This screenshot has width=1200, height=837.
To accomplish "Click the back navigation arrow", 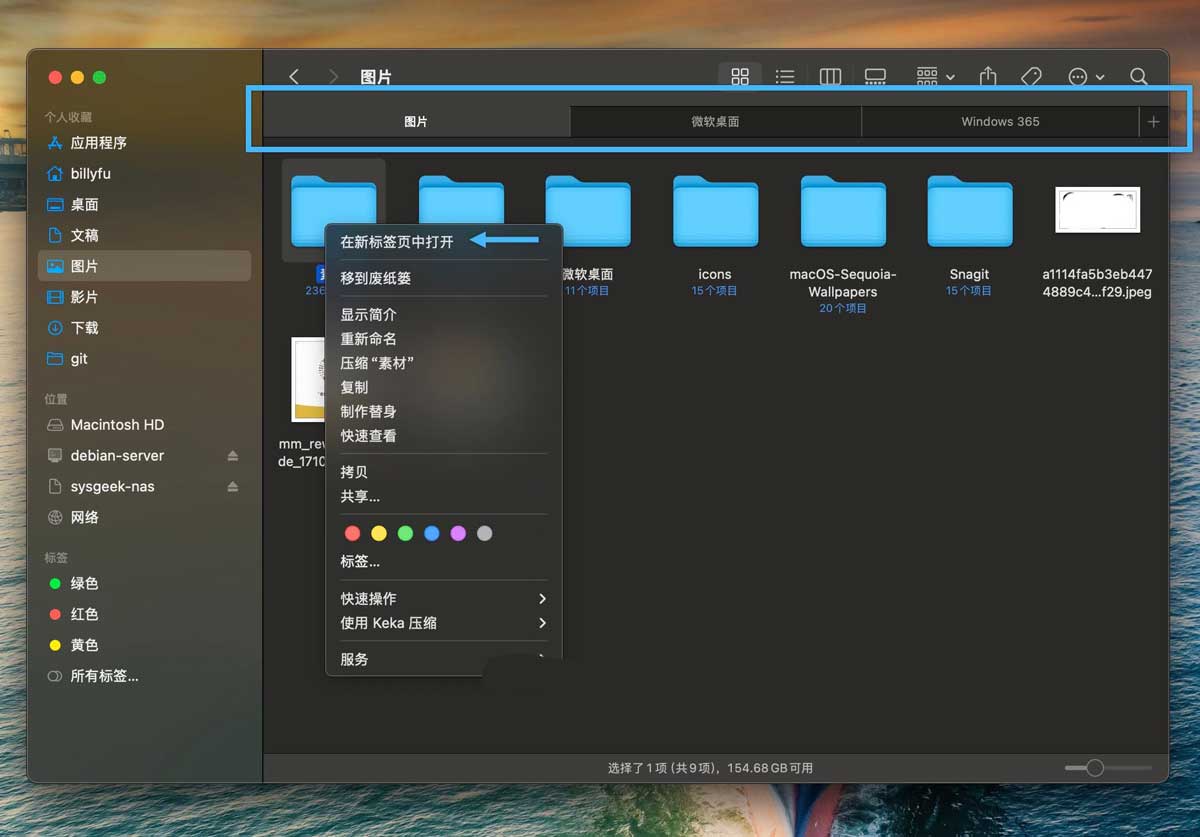I will 293,77.
